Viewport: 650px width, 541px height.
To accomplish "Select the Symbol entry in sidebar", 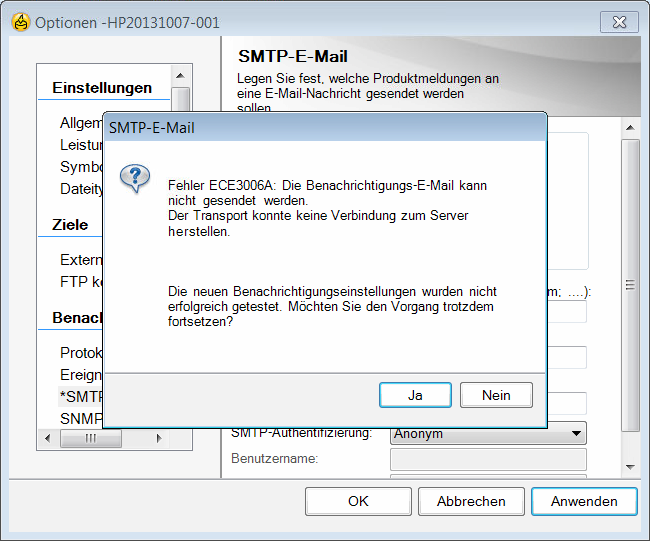I will tap(81, 167).
